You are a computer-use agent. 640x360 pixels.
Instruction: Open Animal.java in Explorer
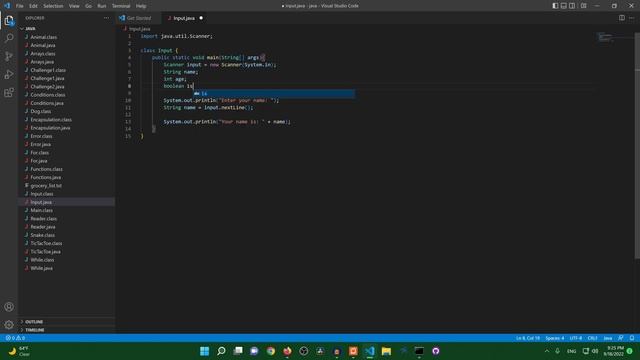(43, 45)
